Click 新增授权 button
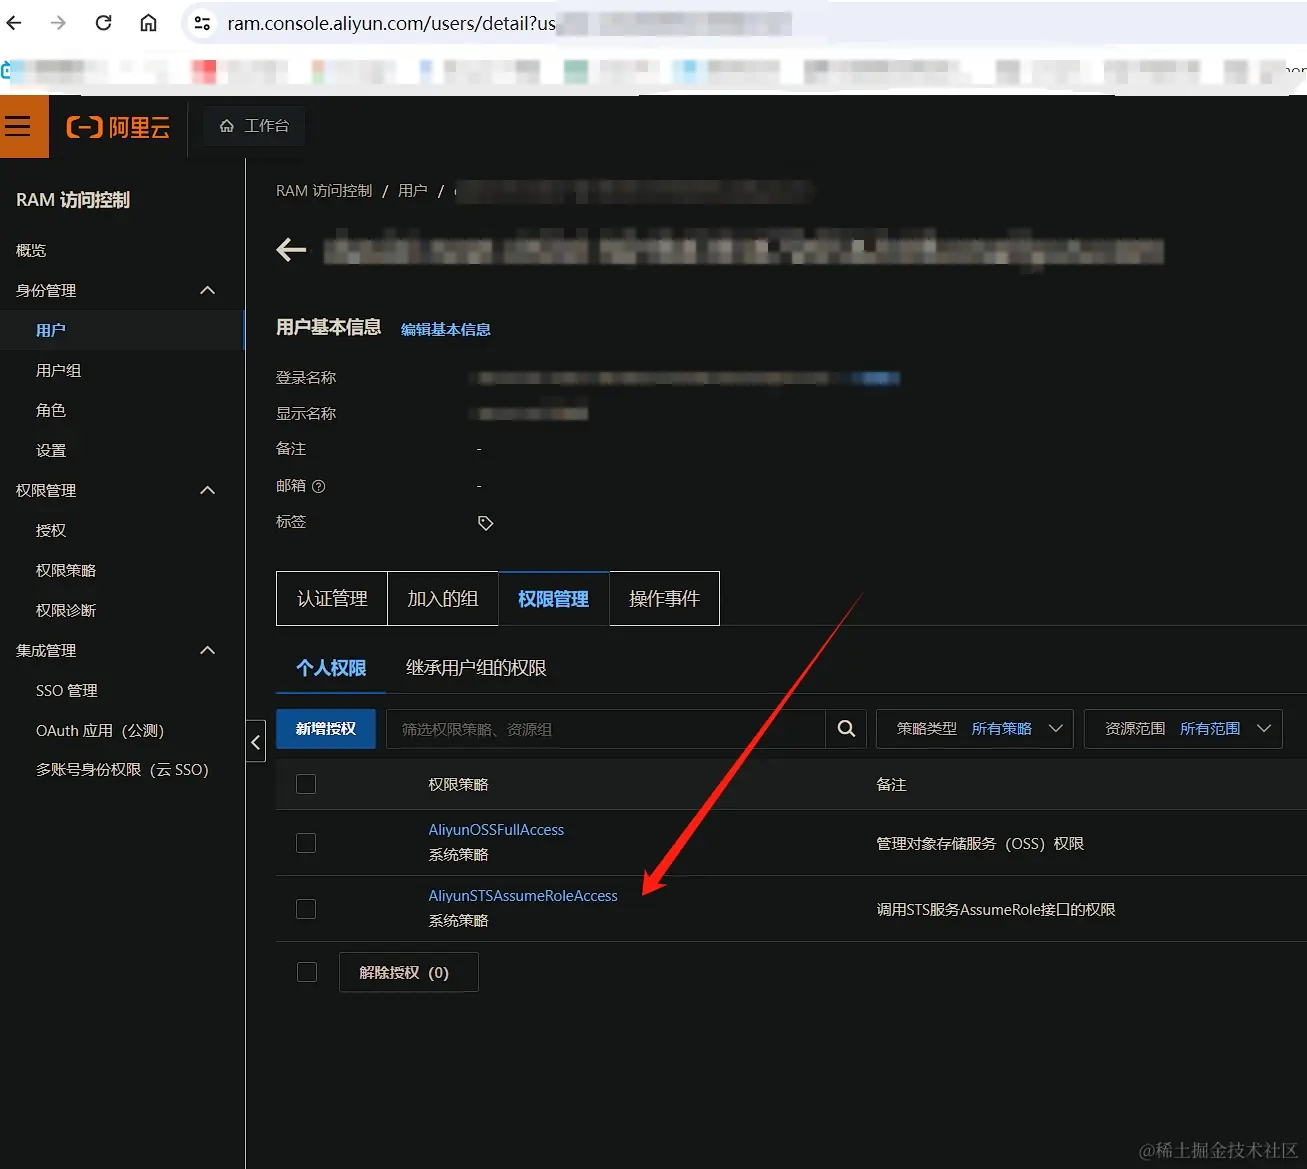 pos(326,729)
